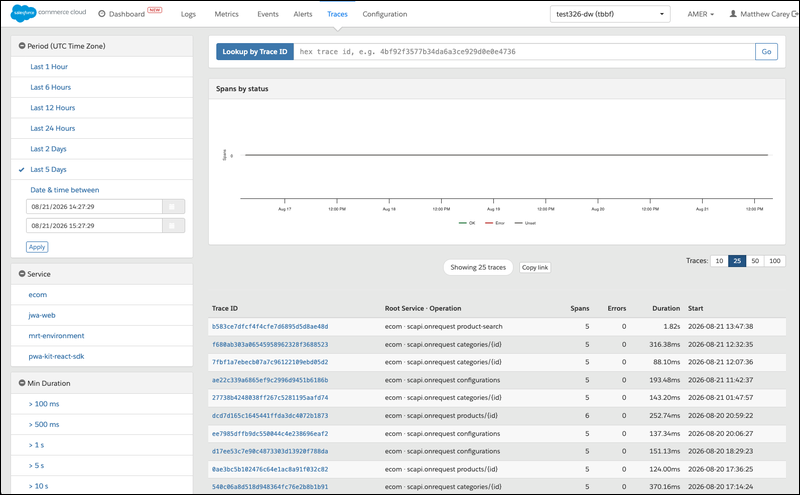Select the Last 6 Hours period
Viewport: 800px width, 495px height.
51,87
